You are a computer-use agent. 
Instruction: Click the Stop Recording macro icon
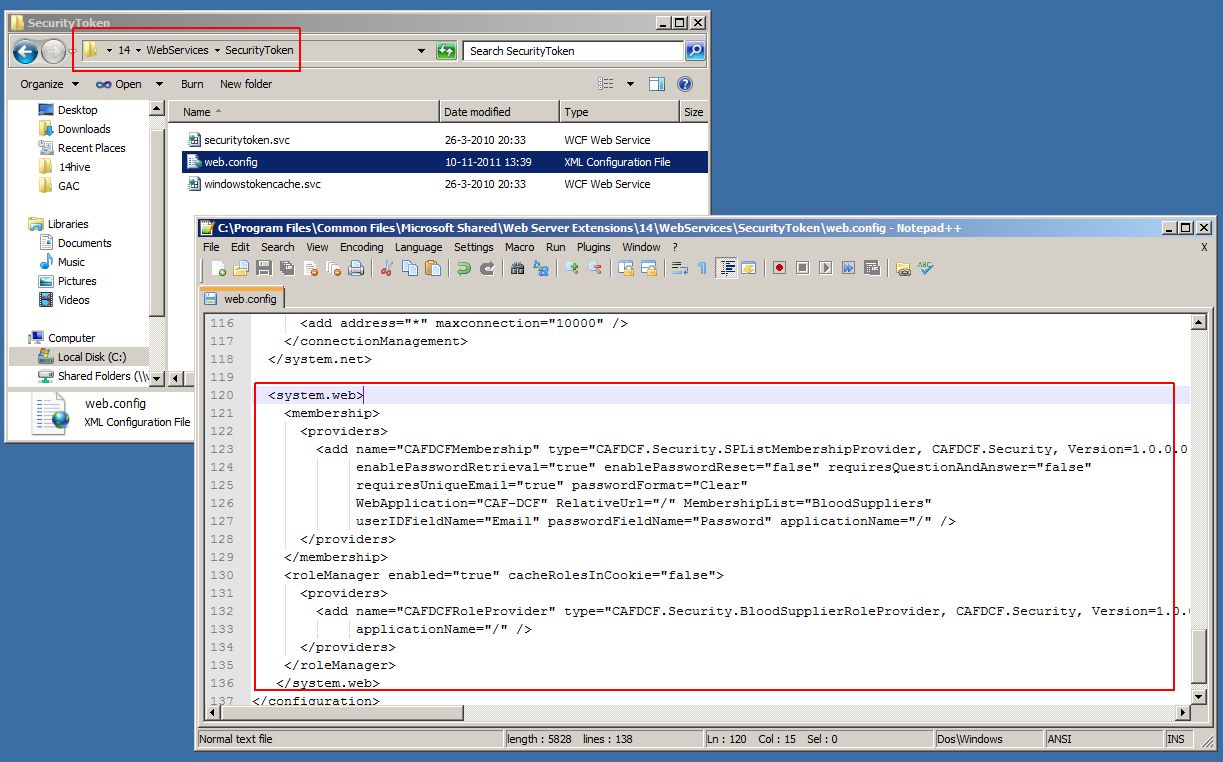[802, 268]
